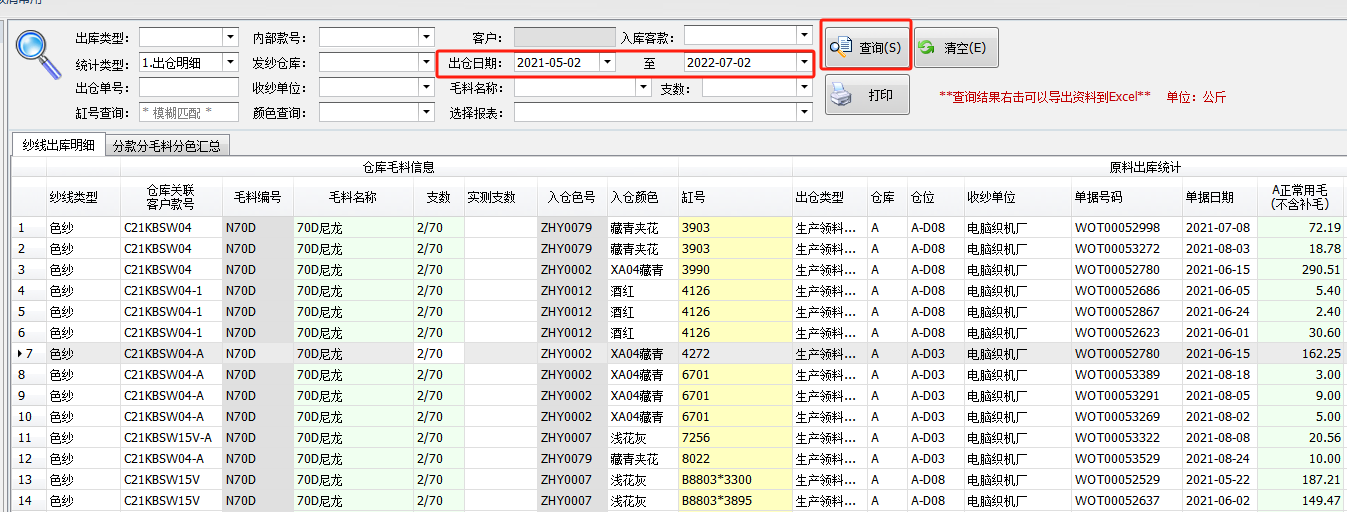1347x512 pixels.
Task: Click the 打印 print button
Action: [867, 95]
